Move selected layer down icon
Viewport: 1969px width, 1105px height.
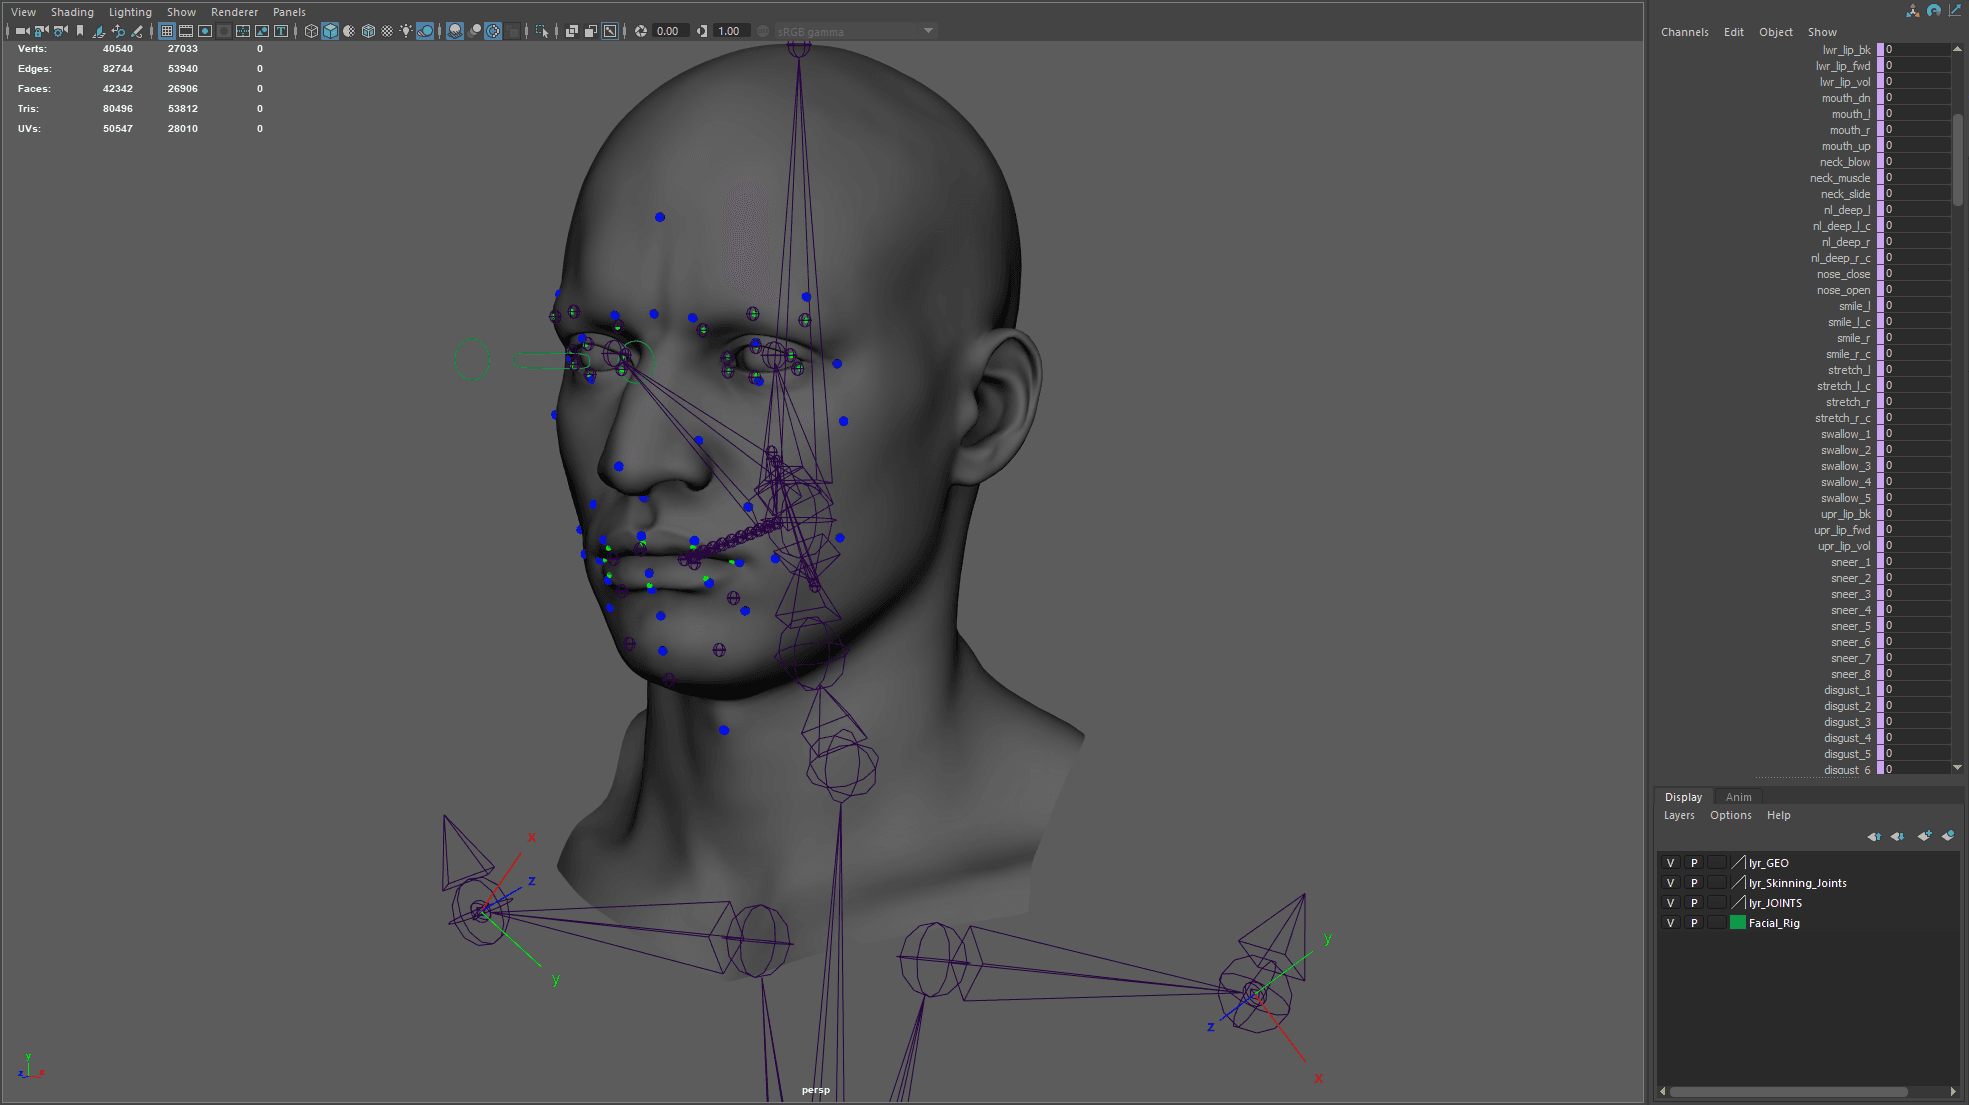click(x=1897, y=836)
